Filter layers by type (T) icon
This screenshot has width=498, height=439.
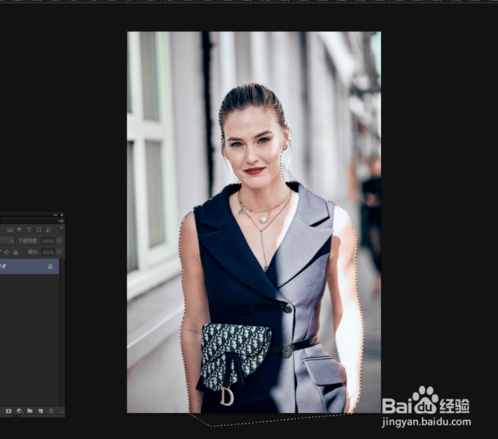pos(29,230)
